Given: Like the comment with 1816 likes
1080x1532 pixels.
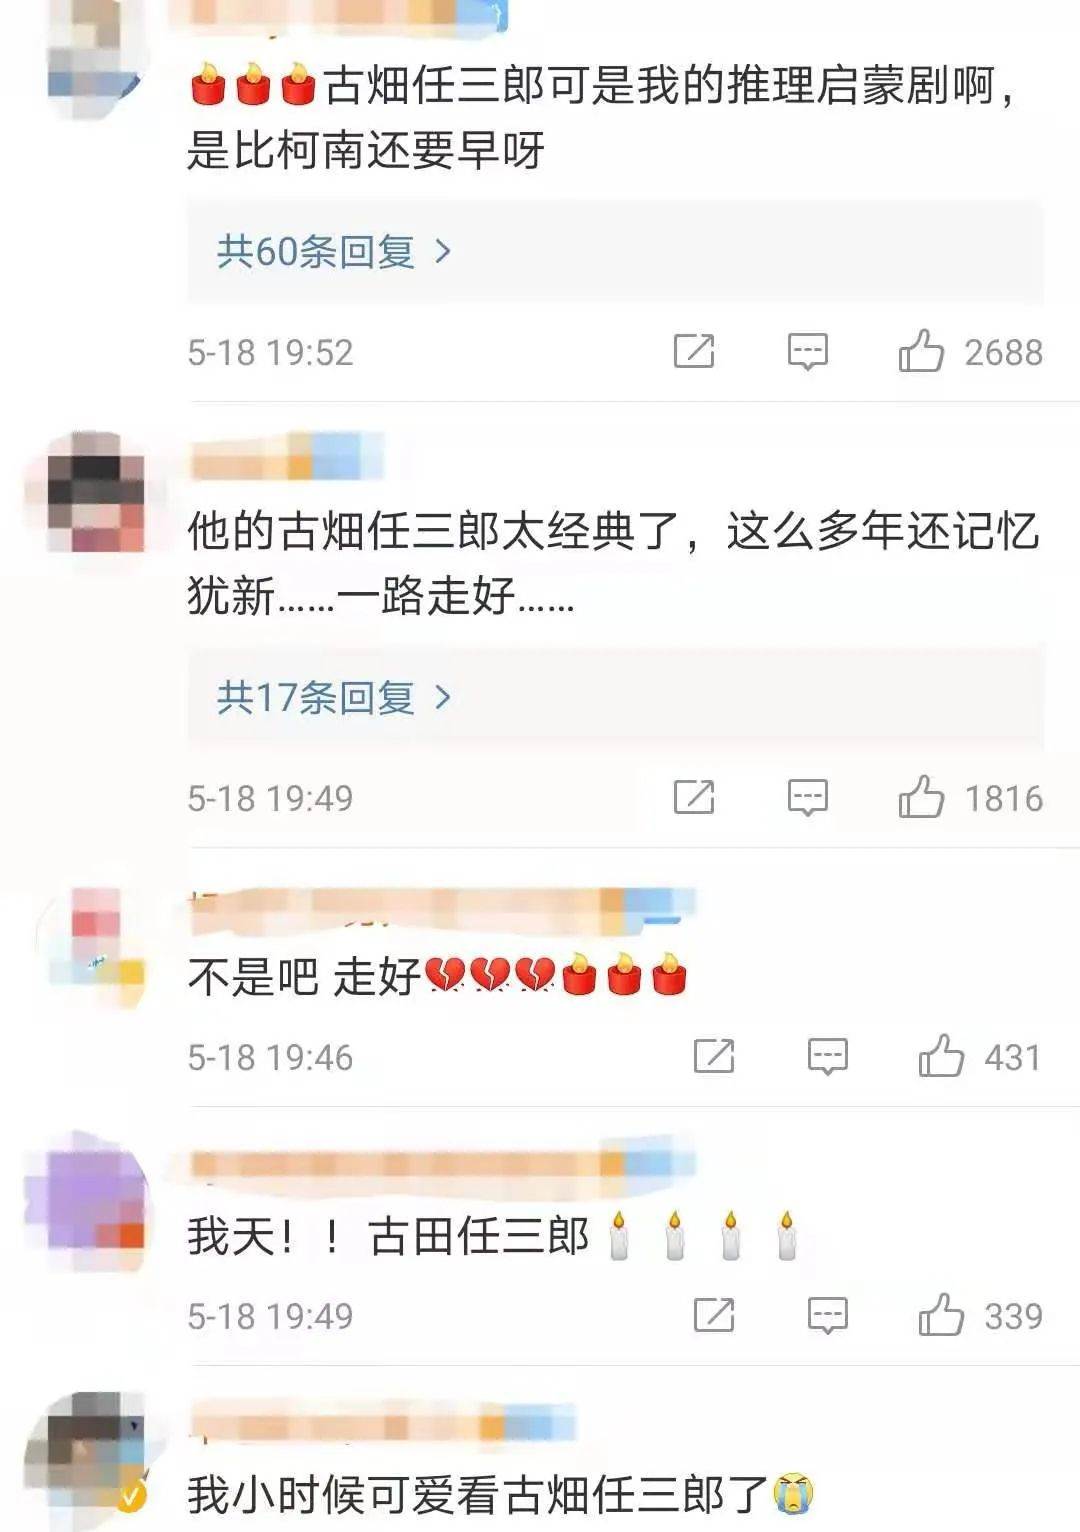Looking at the screenshot, I should coord(920,797).
